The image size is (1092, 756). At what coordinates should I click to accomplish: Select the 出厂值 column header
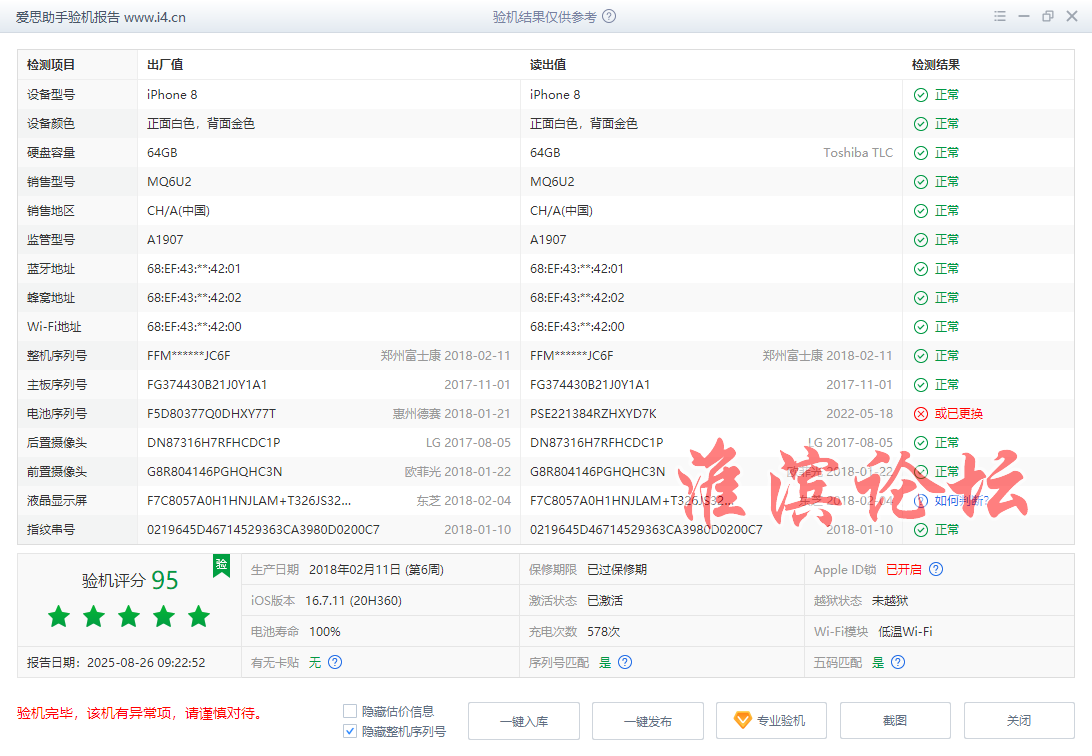165,65
